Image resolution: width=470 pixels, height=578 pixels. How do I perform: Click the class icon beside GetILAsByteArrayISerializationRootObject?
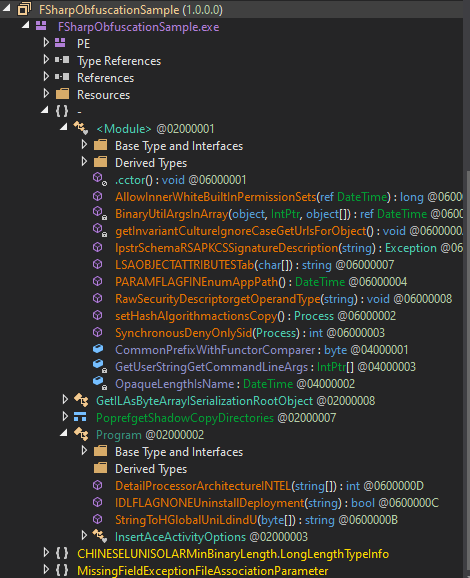[x=81, y=400]
